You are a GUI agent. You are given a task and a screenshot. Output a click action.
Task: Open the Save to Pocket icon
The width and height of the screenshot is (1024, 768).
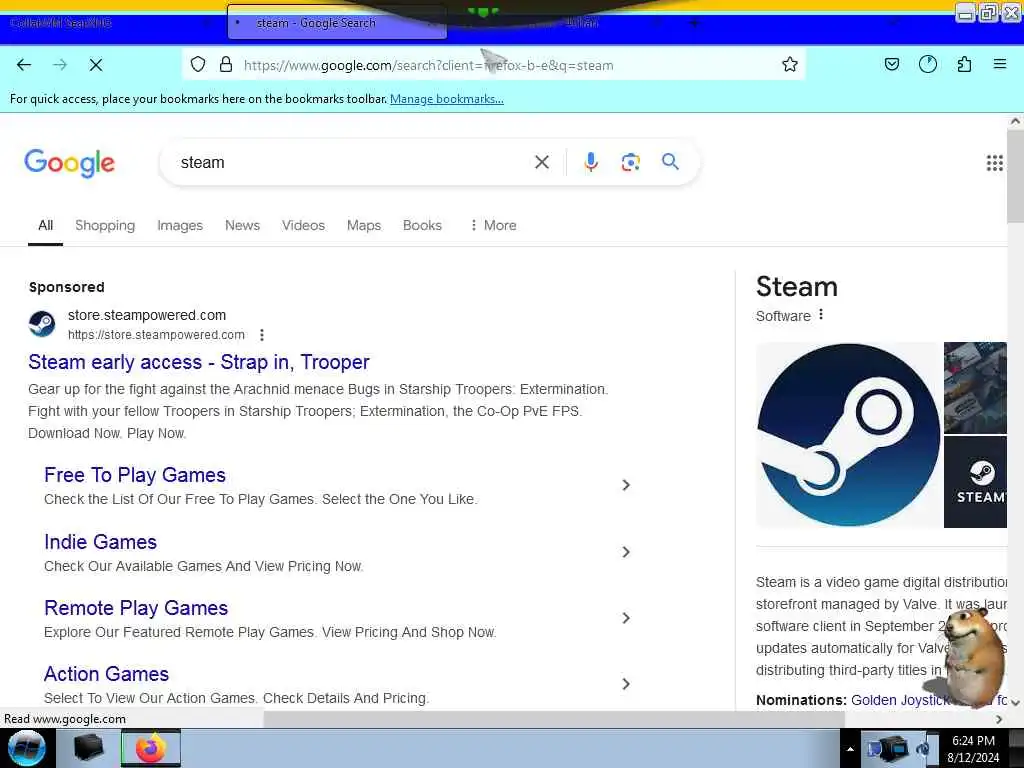pos(891,65)
